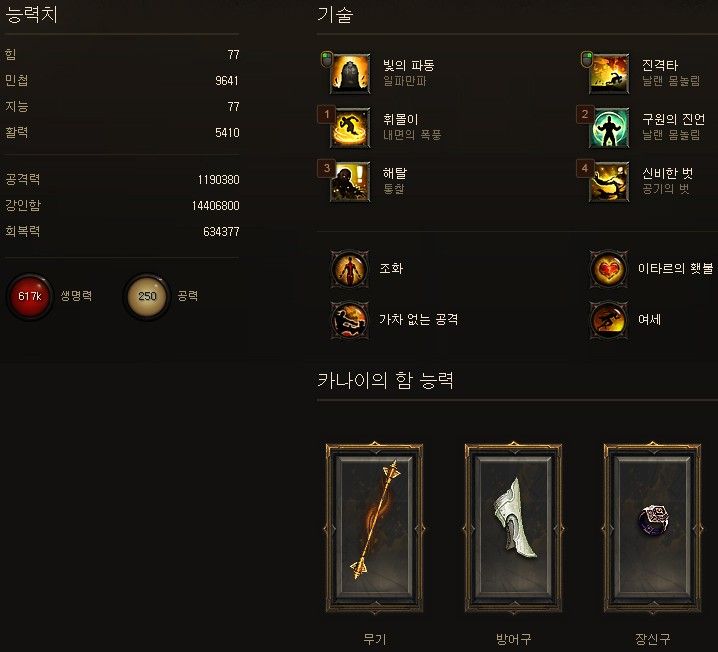718x652 pixels.
Task: Select the 진격타 skill icon
Action: pos(609,74)
